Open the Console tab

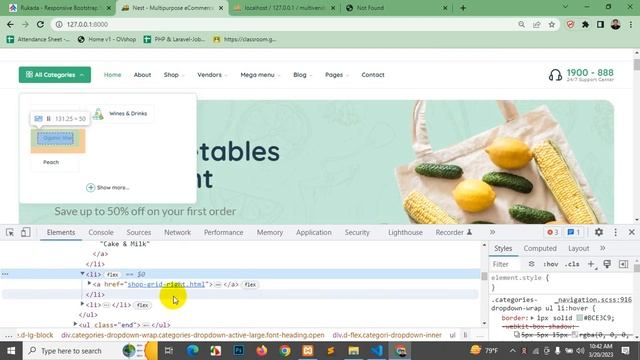(101, 232)
